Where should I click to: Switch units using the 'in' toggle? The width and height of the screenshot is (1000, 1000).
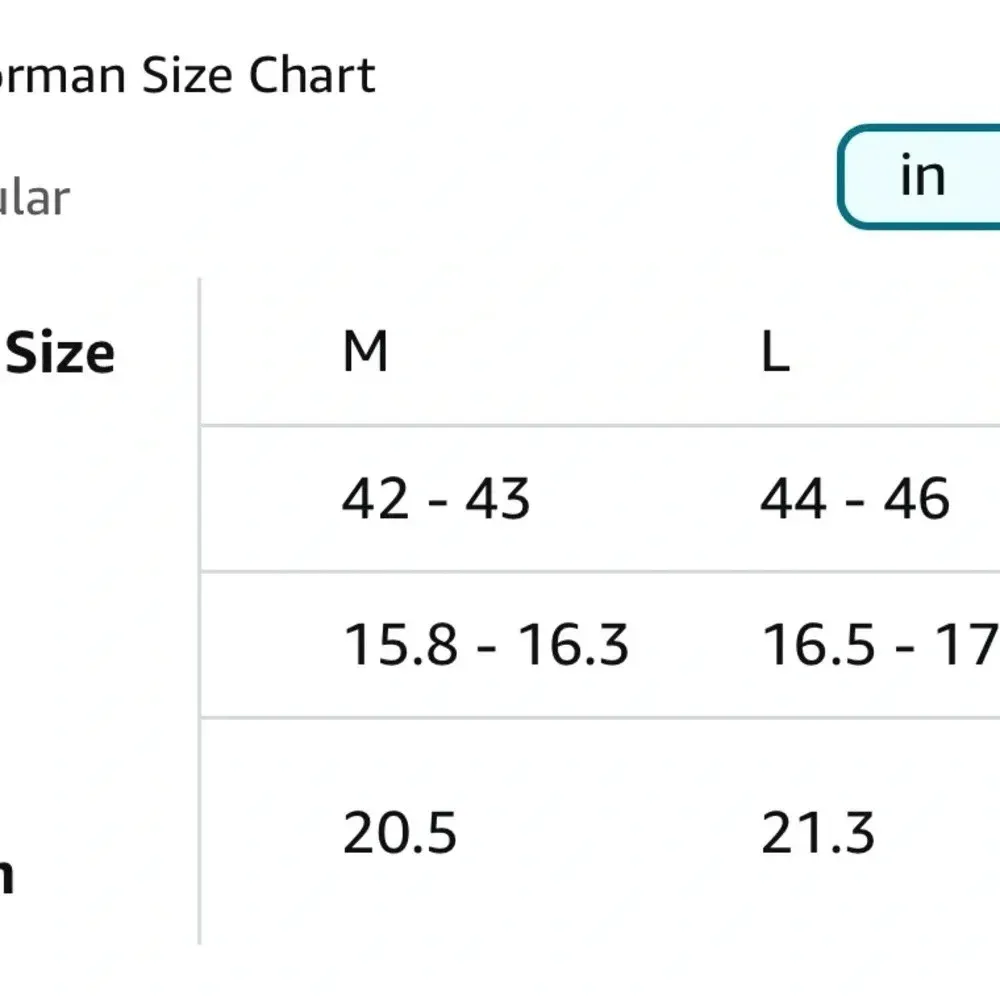pos(922,177)
